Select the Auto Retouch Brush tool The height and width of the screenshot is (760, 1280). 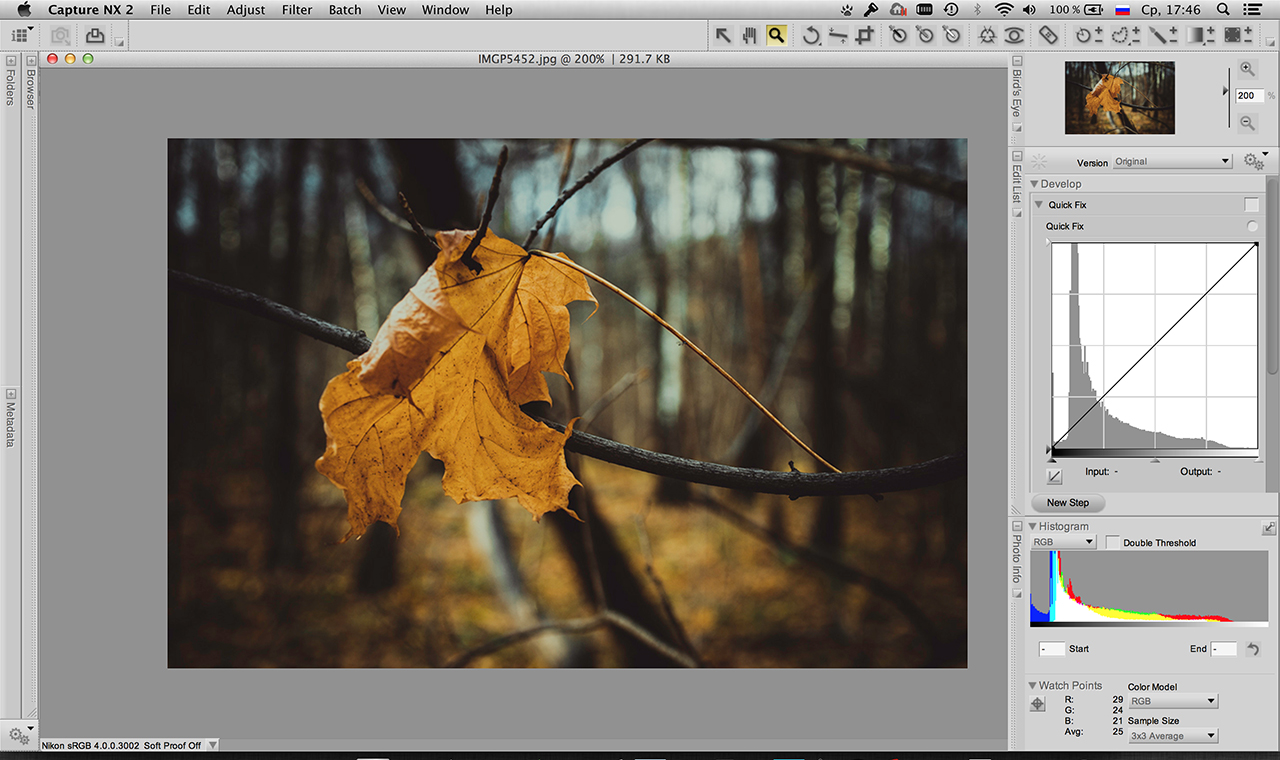[x=1048, y=36]
